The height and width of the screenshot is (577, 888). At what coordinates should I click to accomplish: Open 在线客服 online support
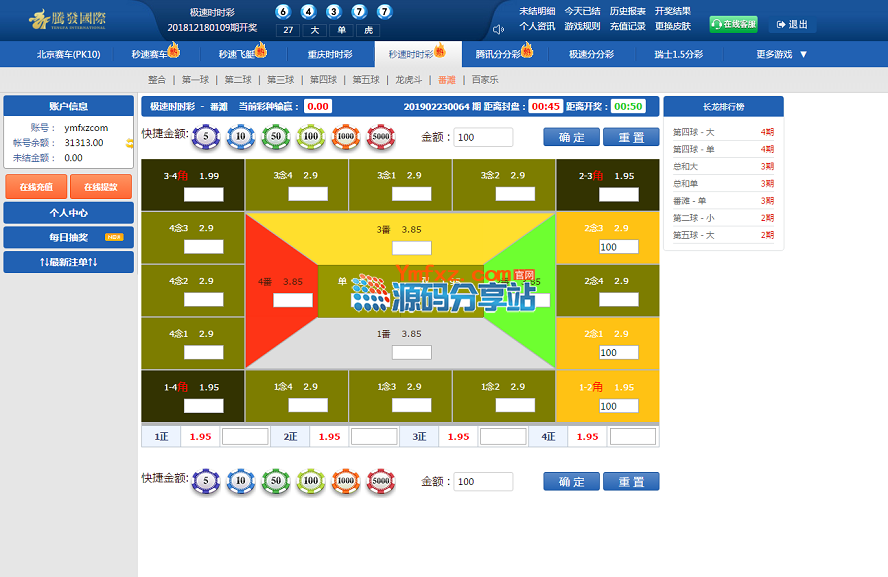coord(733,24)
